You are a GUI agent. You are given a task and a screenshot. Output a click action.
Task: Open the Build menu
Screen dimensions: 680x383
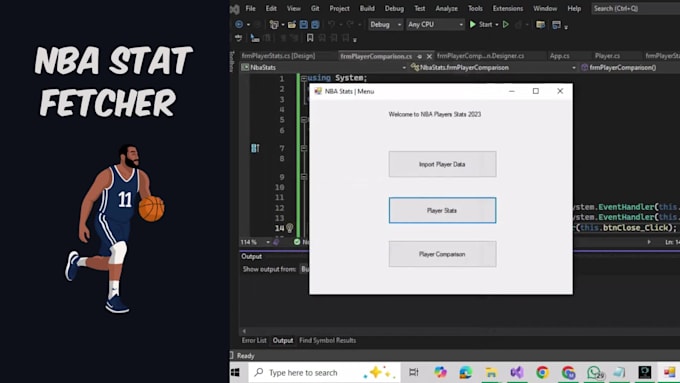click(367, 9)
